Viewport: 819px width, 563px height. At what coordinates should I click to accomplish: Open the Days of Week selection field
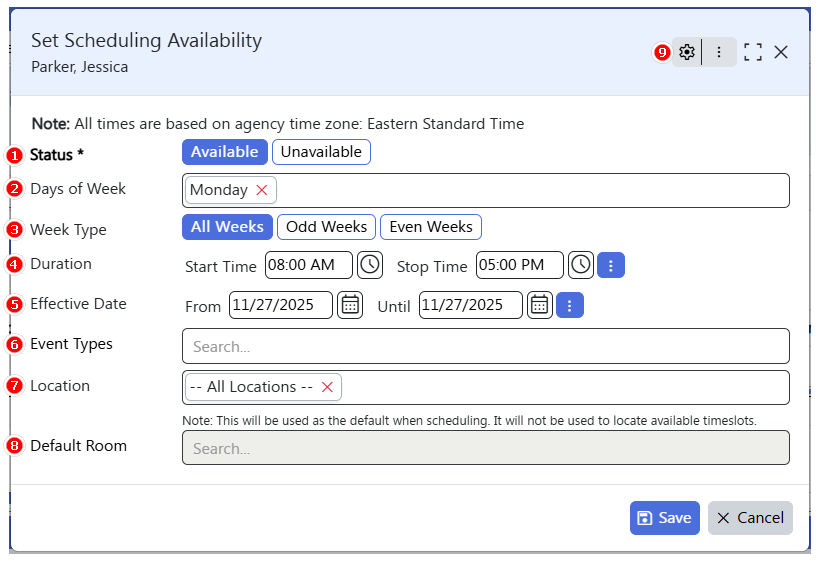(x=486, y=191)
